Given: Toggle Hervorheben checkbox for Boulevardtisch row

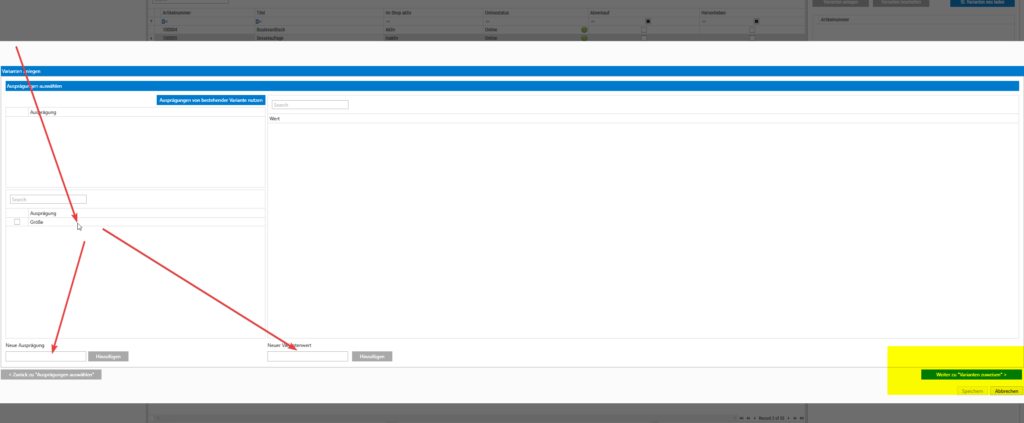Looking at the screenshot, I should pos(752,30).
